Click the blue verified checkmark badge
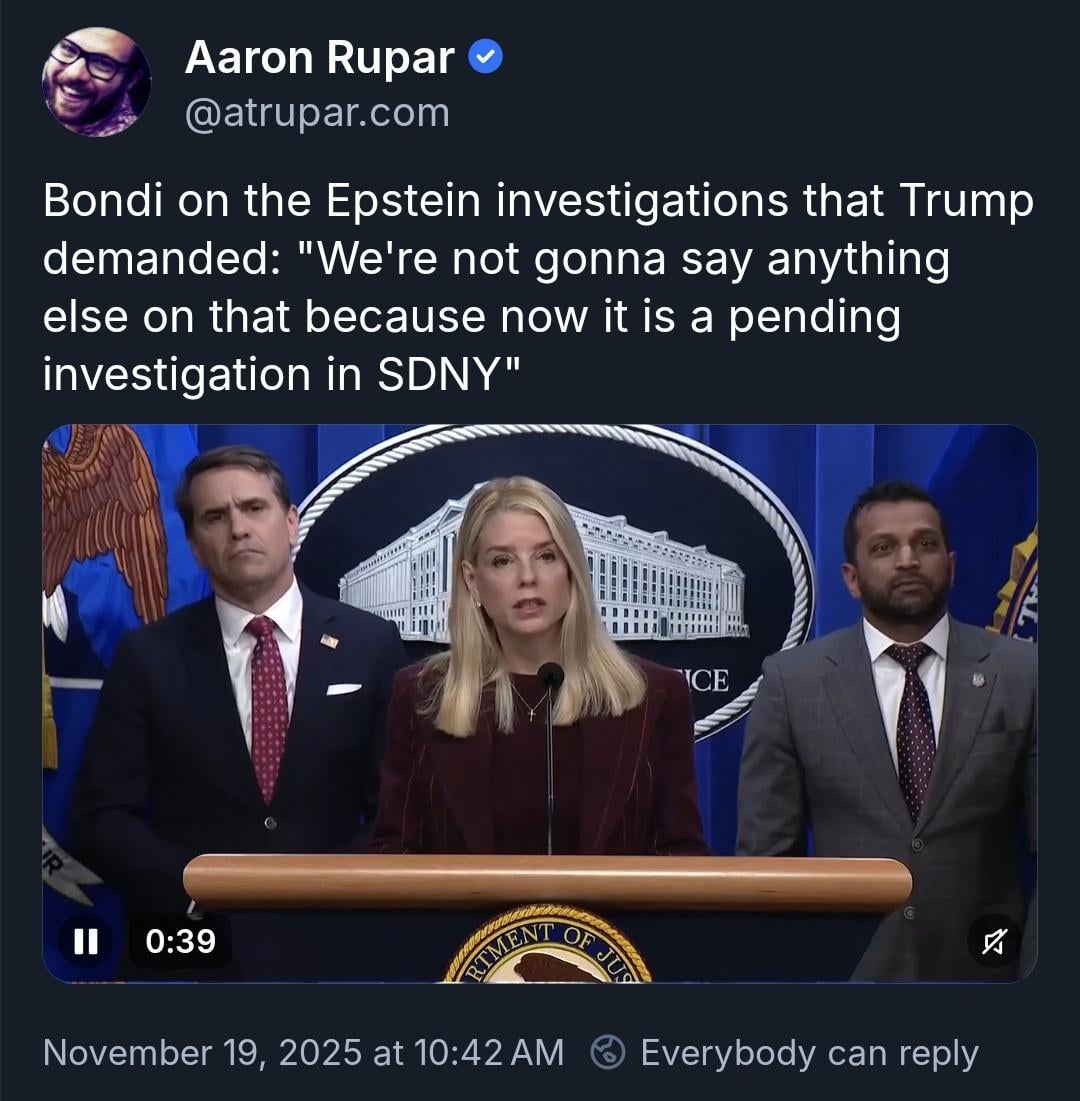 point(486,59)
